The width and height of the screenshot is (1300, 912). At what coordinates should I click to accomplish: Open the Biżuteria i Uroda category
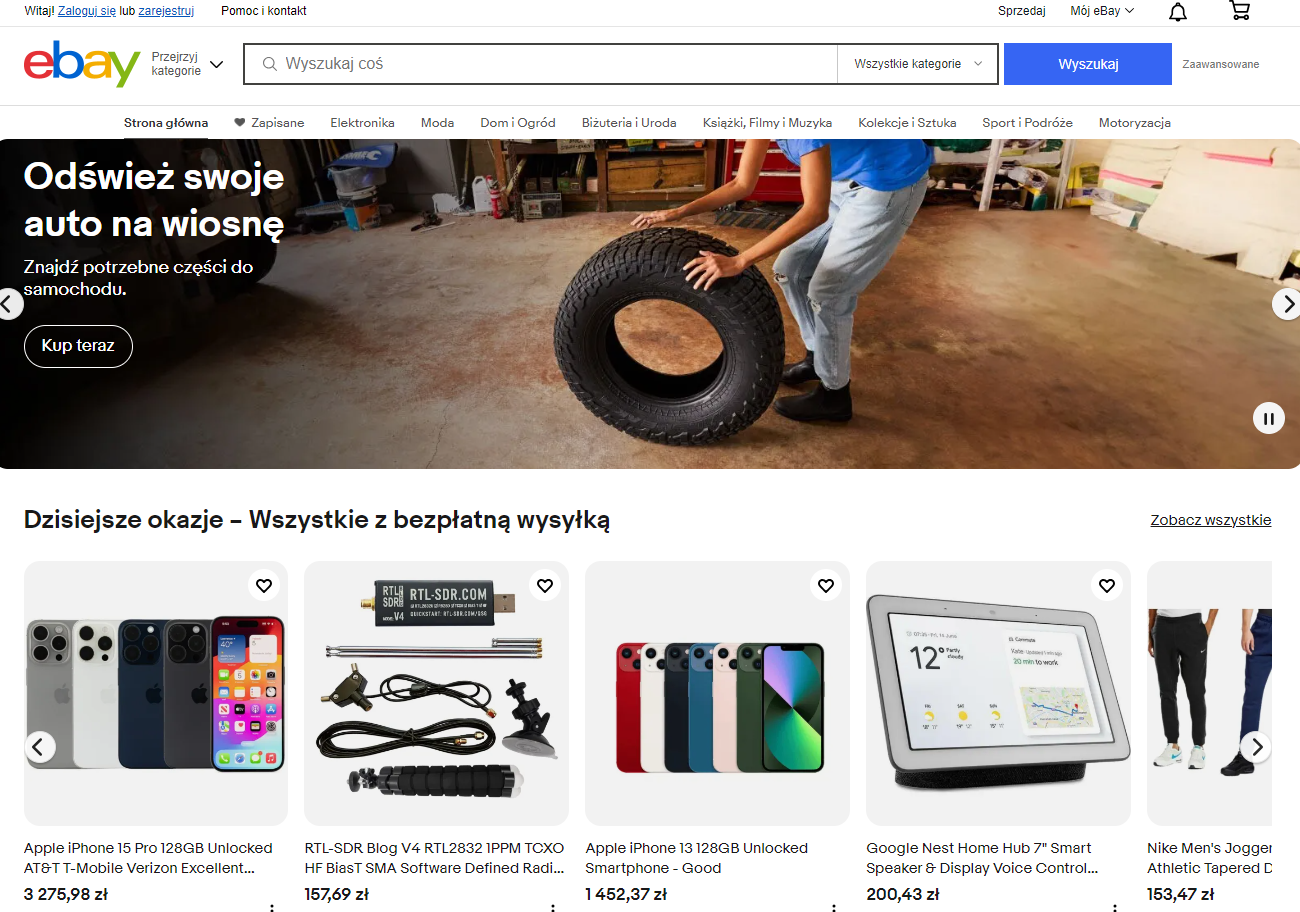click(629, 123)
